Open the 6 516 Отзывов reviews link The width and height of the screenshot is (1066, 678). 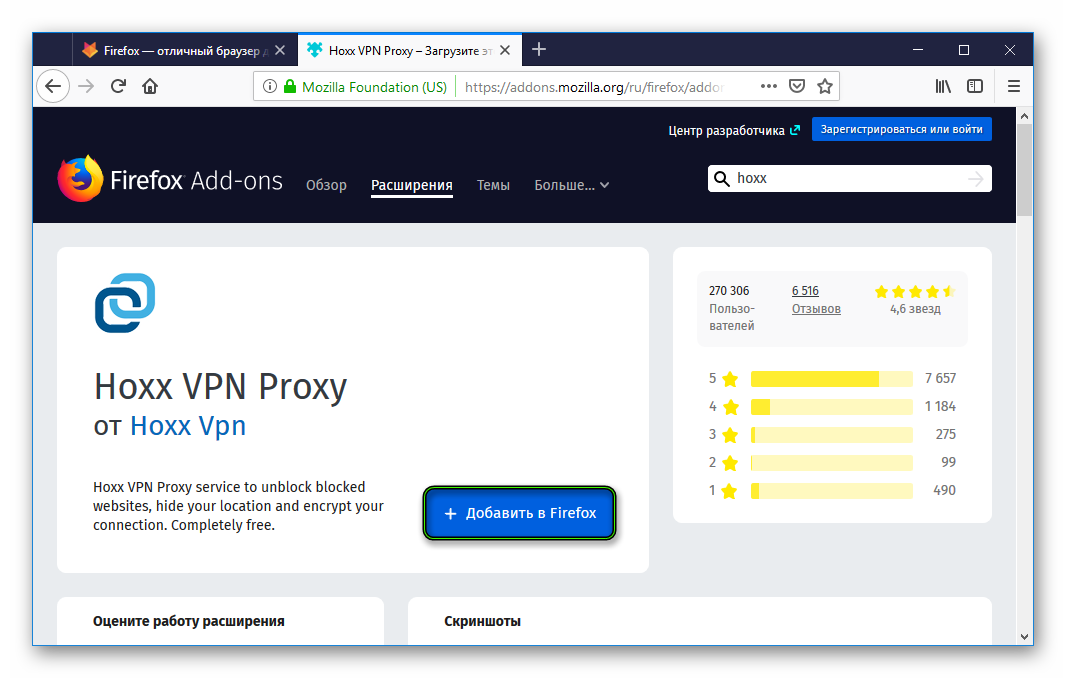click(815, 300)
